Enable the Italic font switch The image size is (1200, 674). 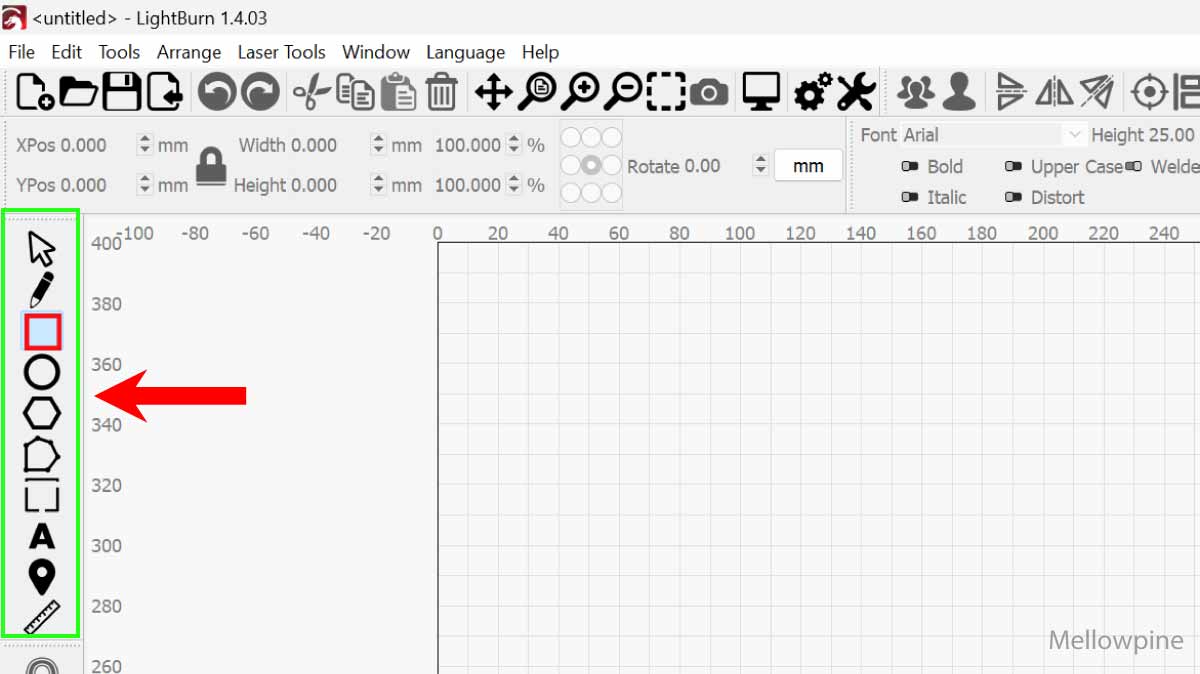tap(910, 197)
